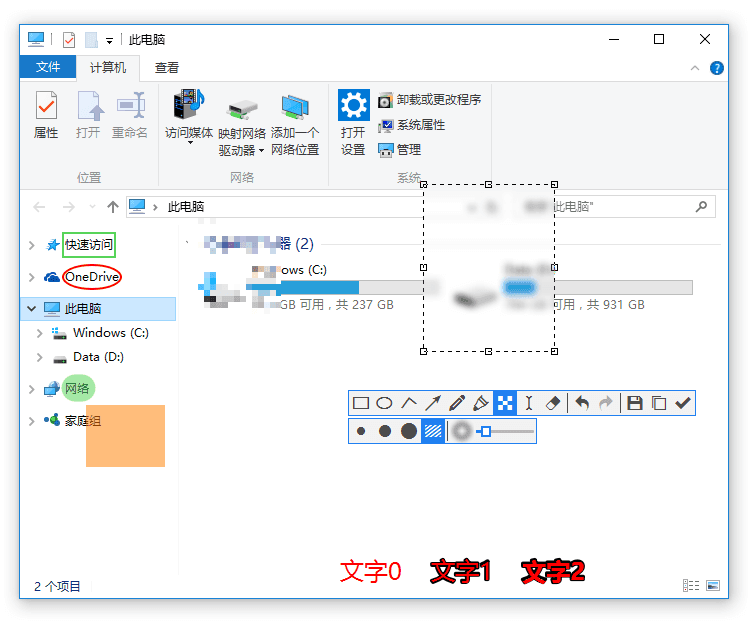Click the 卸载或更改程序 button
The image size is (753, 622).
pos(430,100)
